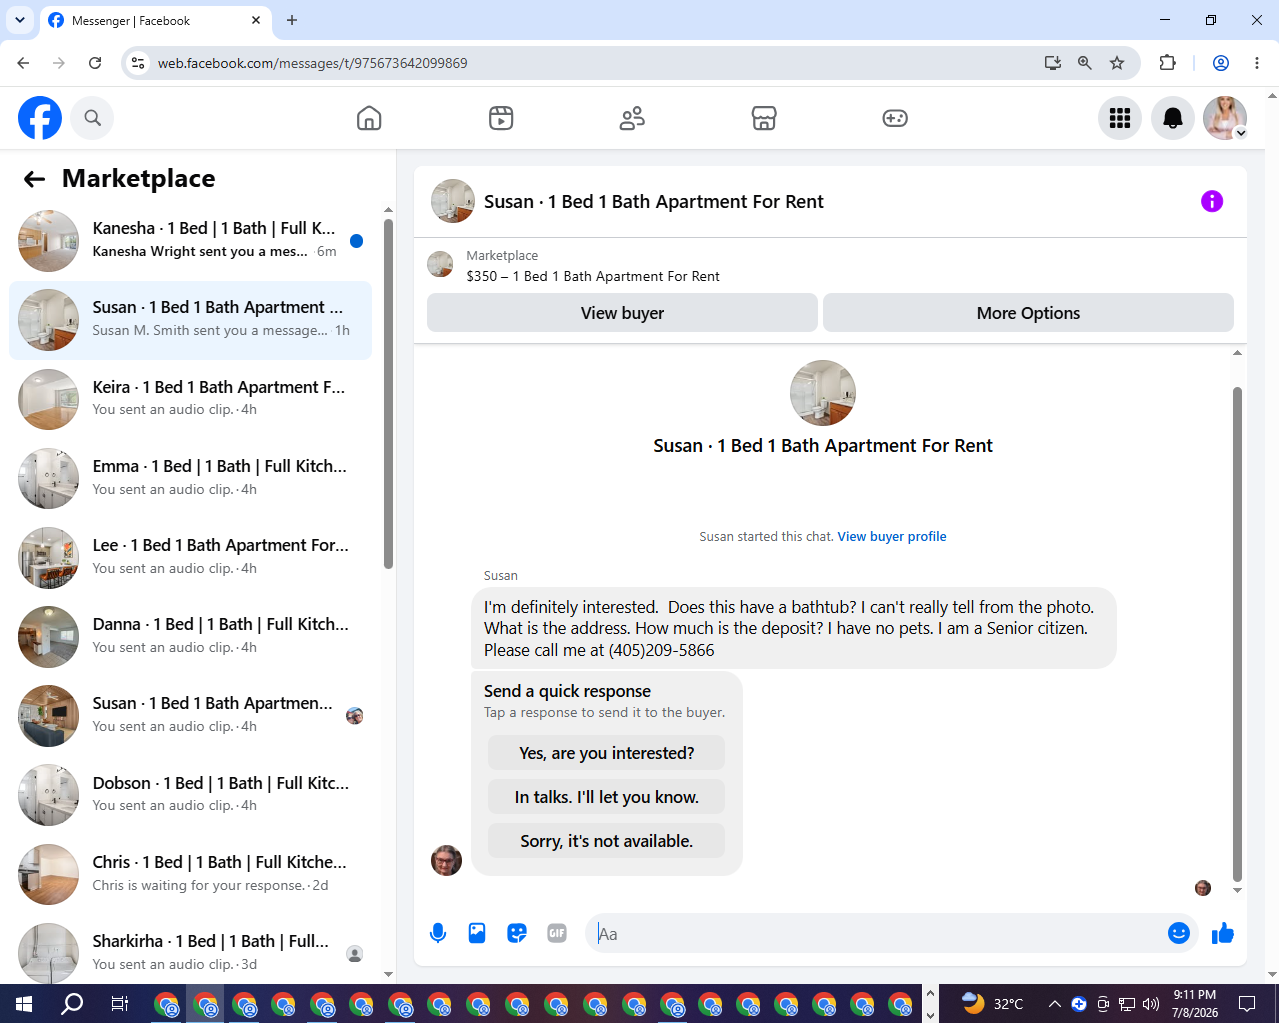1279x1023 pixels.
Task: Open the Gaming controller icon
Action: click(895, 118)
